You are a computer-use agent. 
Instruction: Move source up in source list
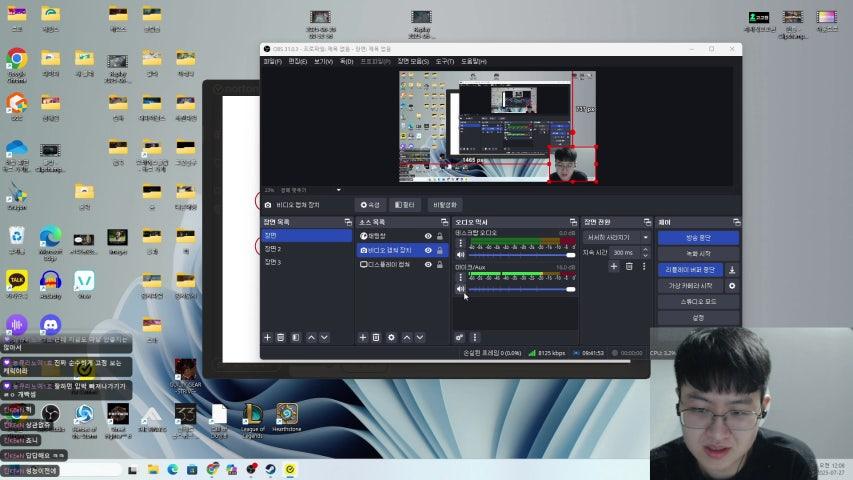pos(406,337)
